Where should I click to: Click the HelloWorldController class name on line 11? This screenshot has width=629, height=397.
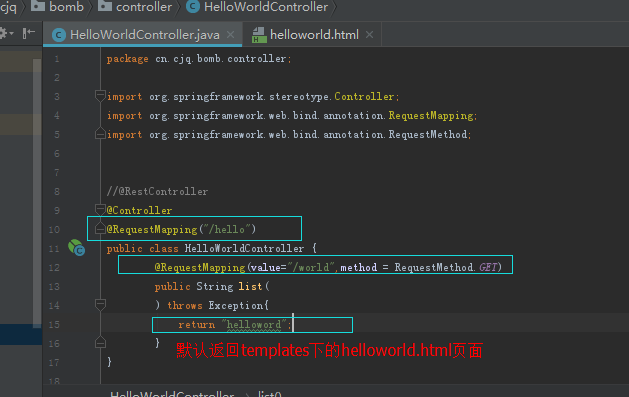[244, 249]
